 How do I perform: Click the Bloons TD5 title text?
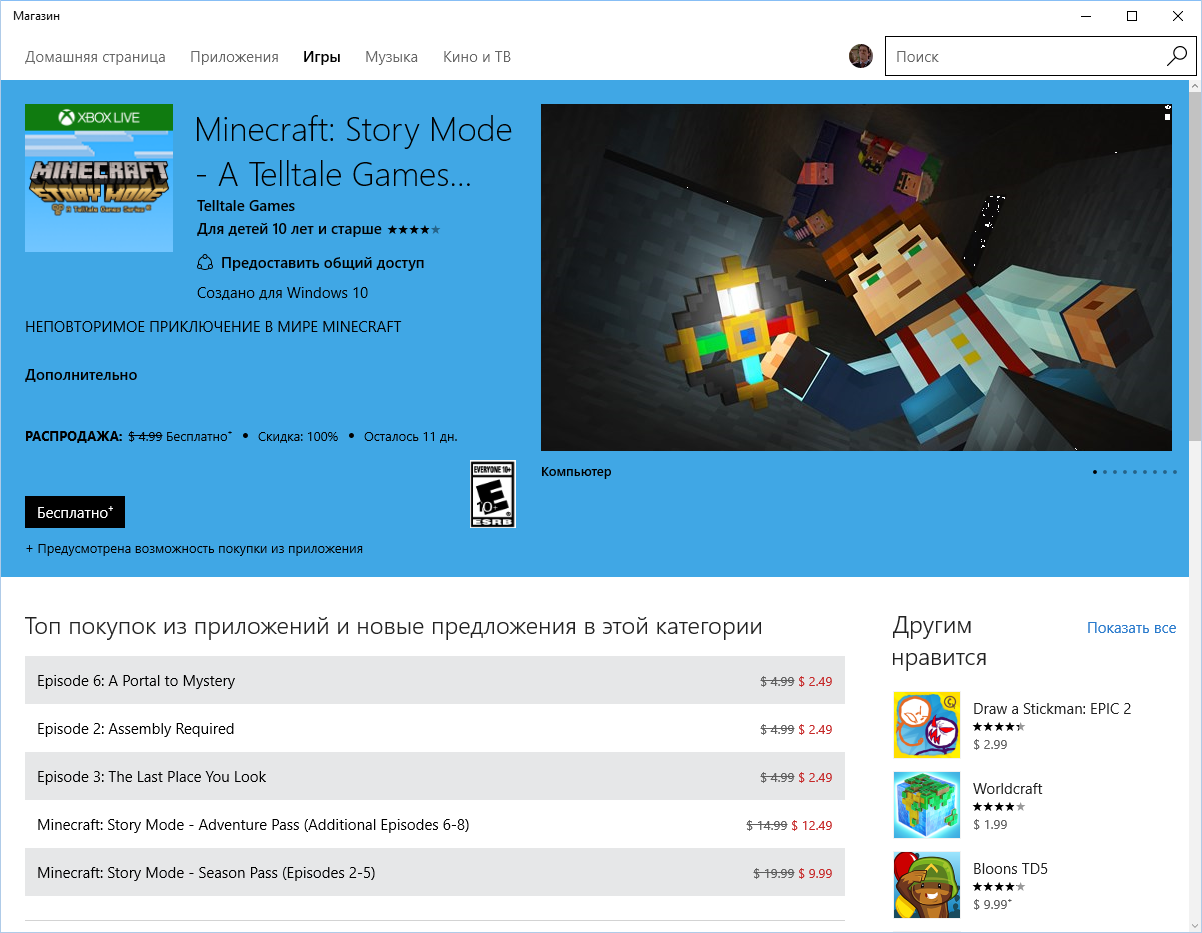tap(1010, 869)
